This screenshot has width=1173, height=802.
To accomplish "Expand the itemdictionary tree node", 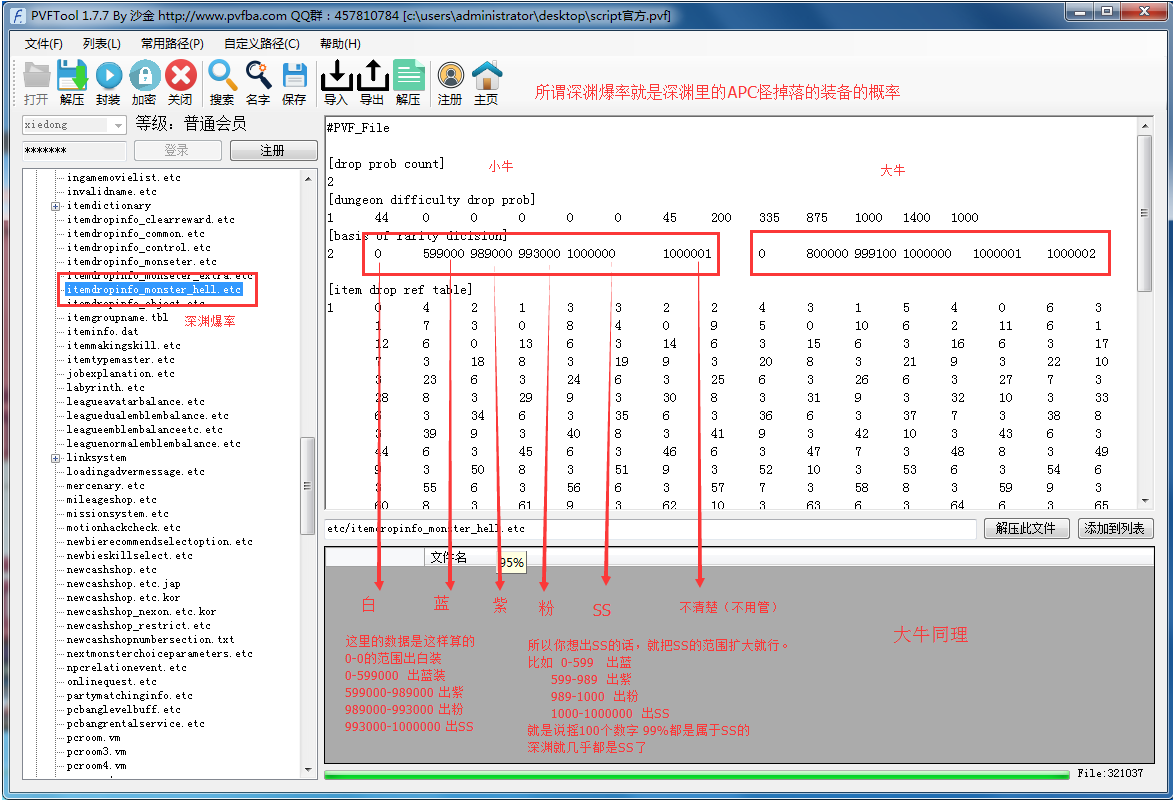I will tap(56, 206).
